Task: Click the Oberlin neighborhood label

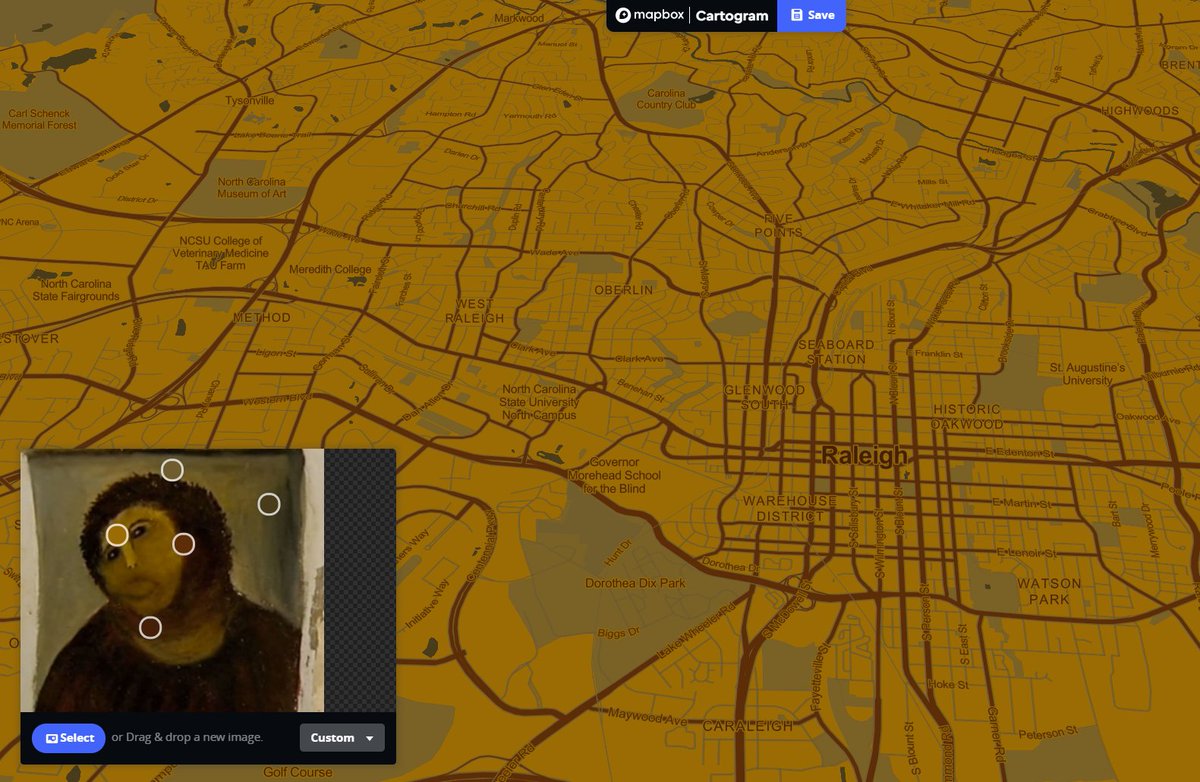Action: 623,290
